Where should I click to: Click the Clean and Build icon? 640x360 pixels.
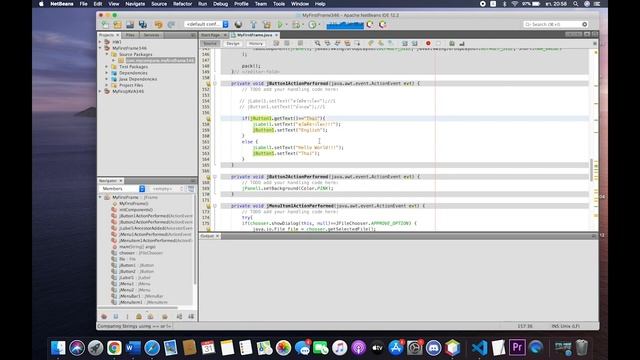coord(267,24)
